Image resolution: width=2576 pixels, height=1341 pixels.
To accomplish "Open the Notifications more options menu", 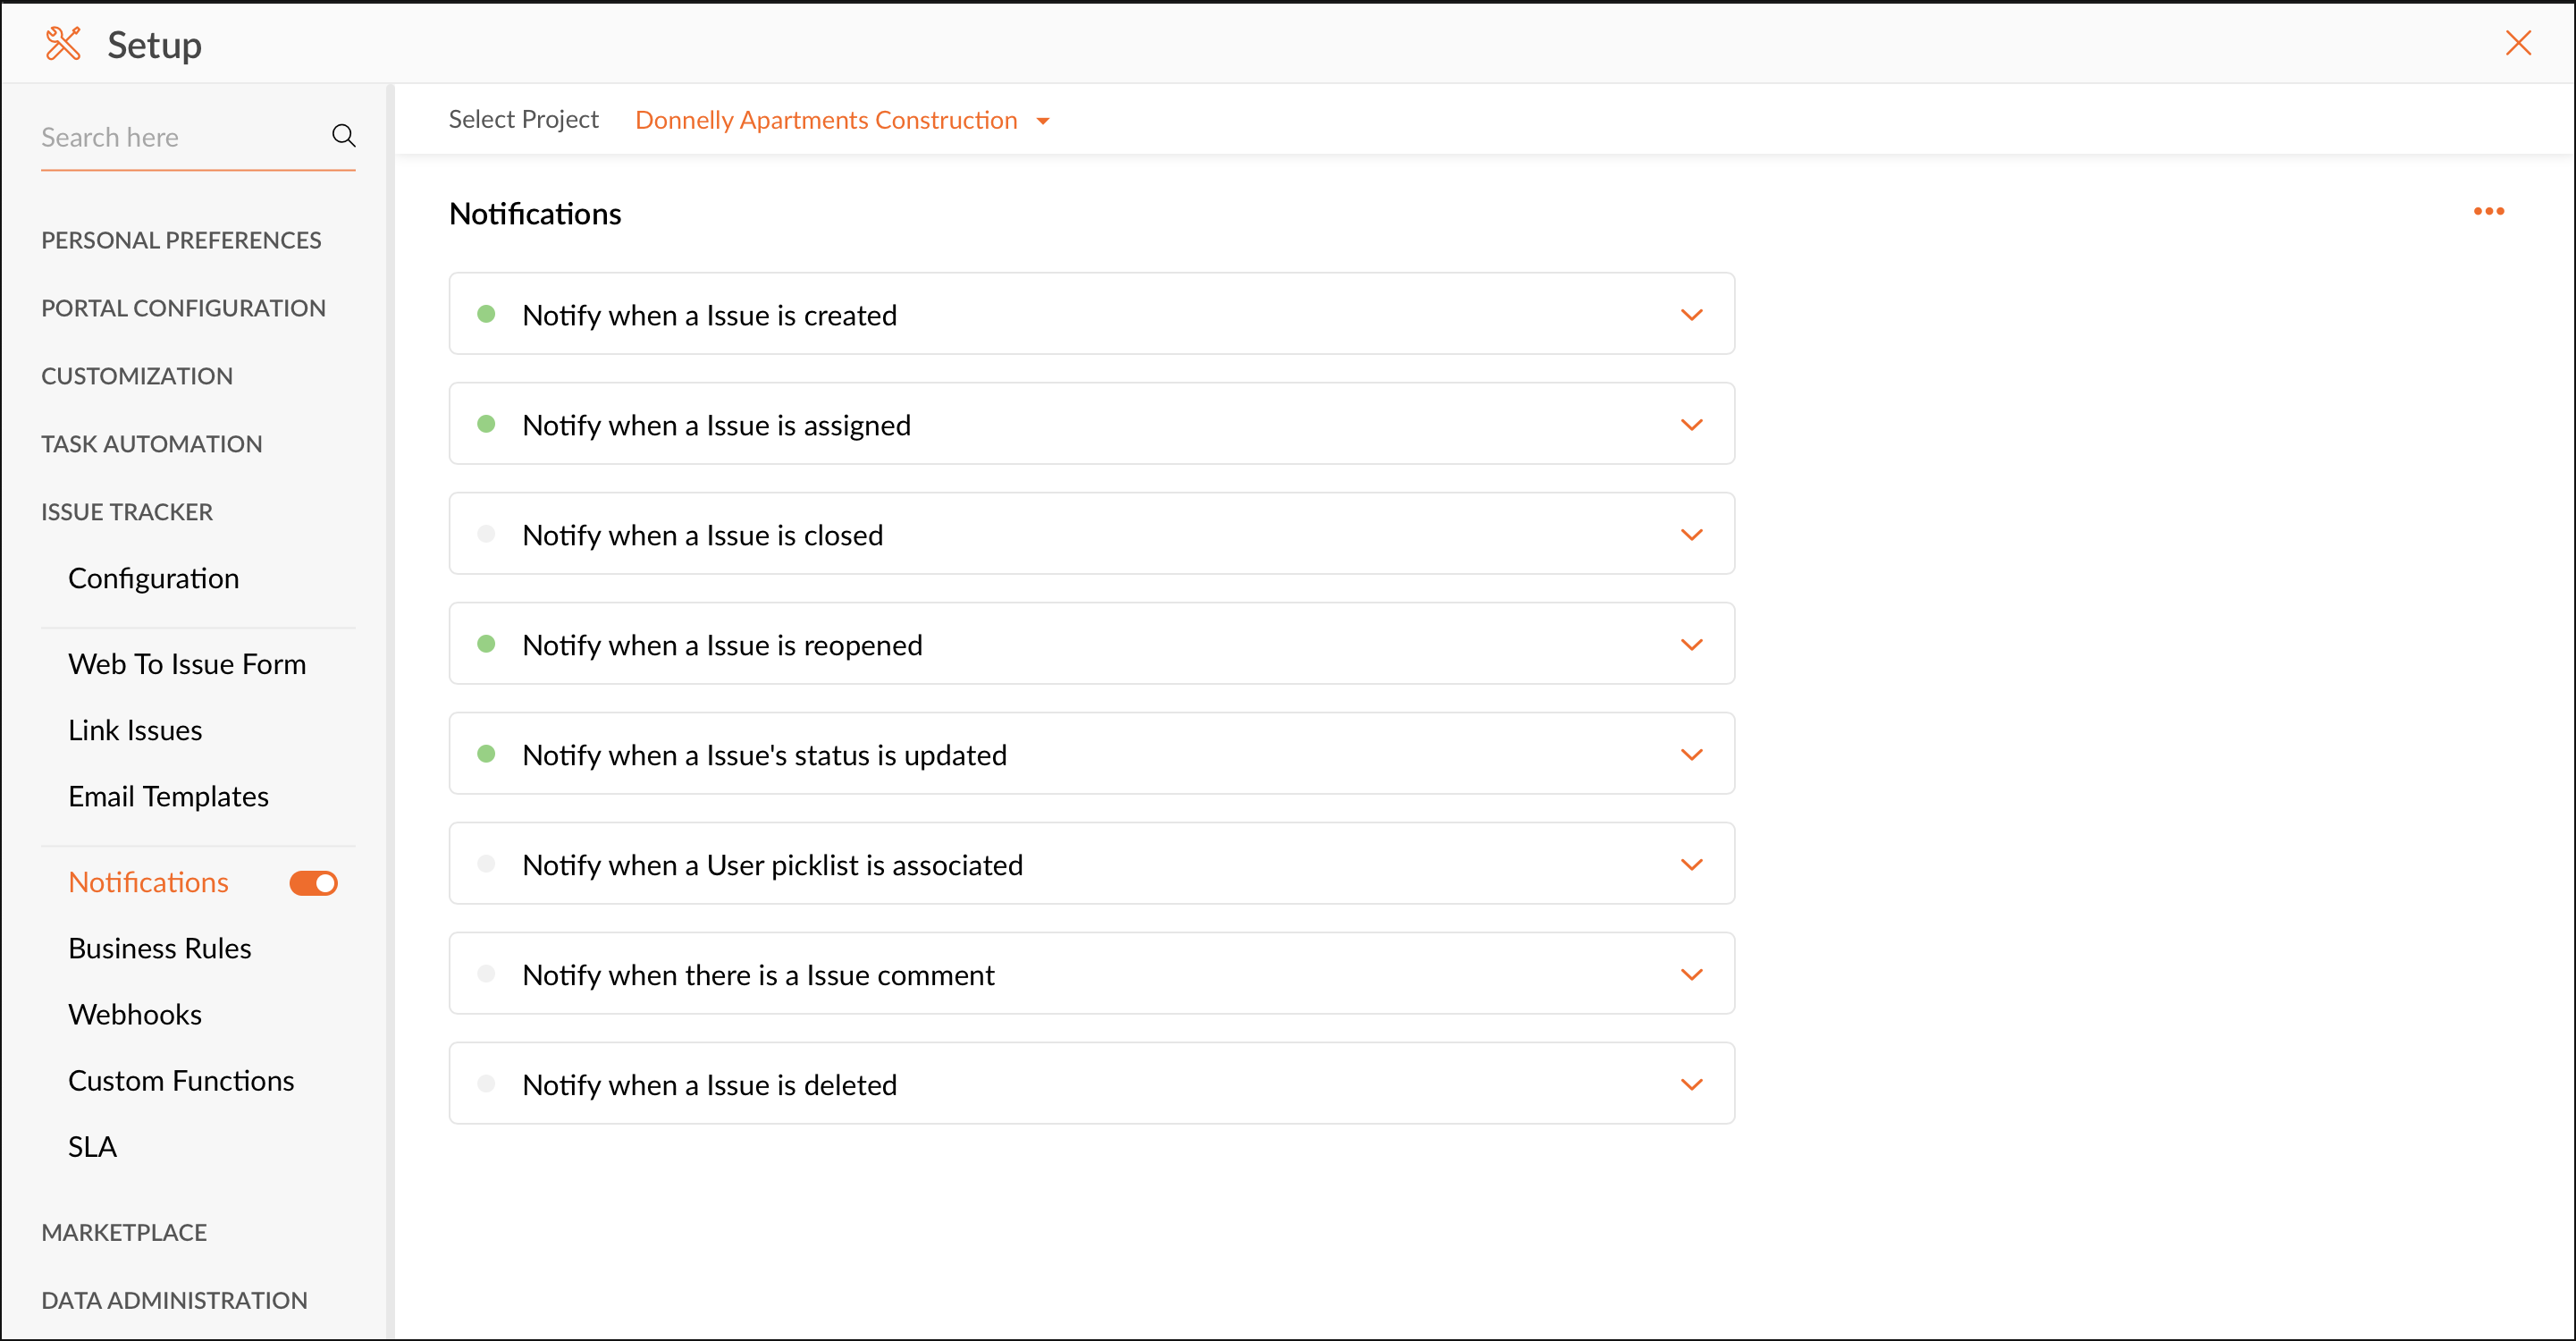I will pos(2488,211).
